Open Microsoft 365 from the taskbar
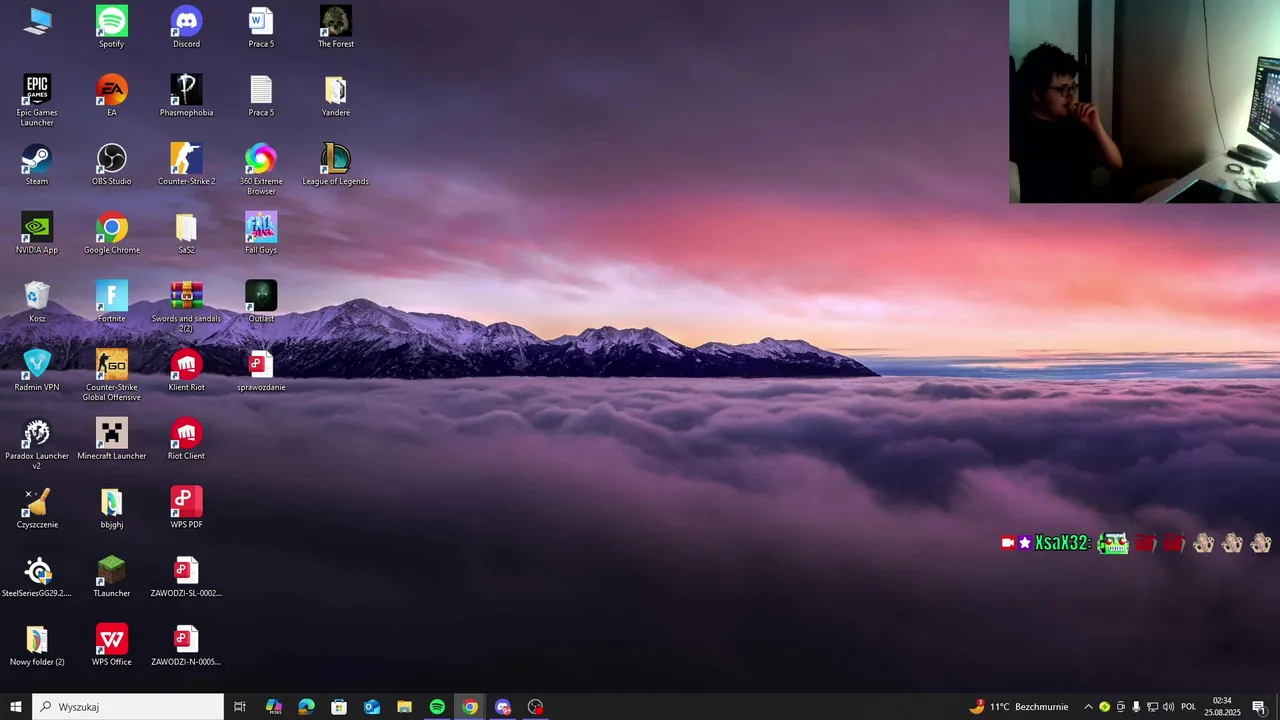 pyautogui.click(x=273, y=707)
